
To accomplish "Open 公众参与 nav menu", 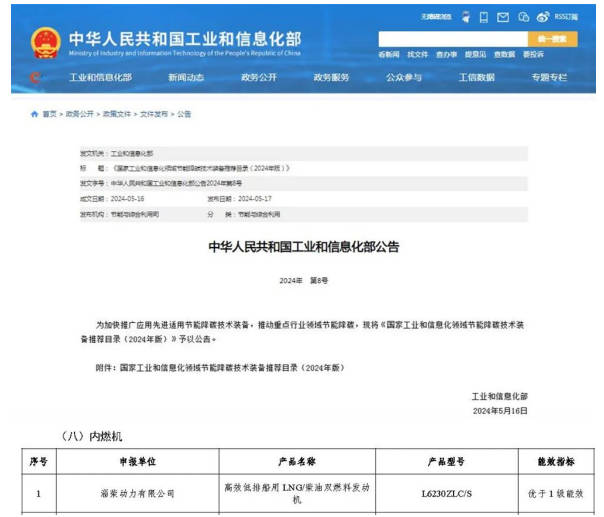I will [x=404, y=77].
